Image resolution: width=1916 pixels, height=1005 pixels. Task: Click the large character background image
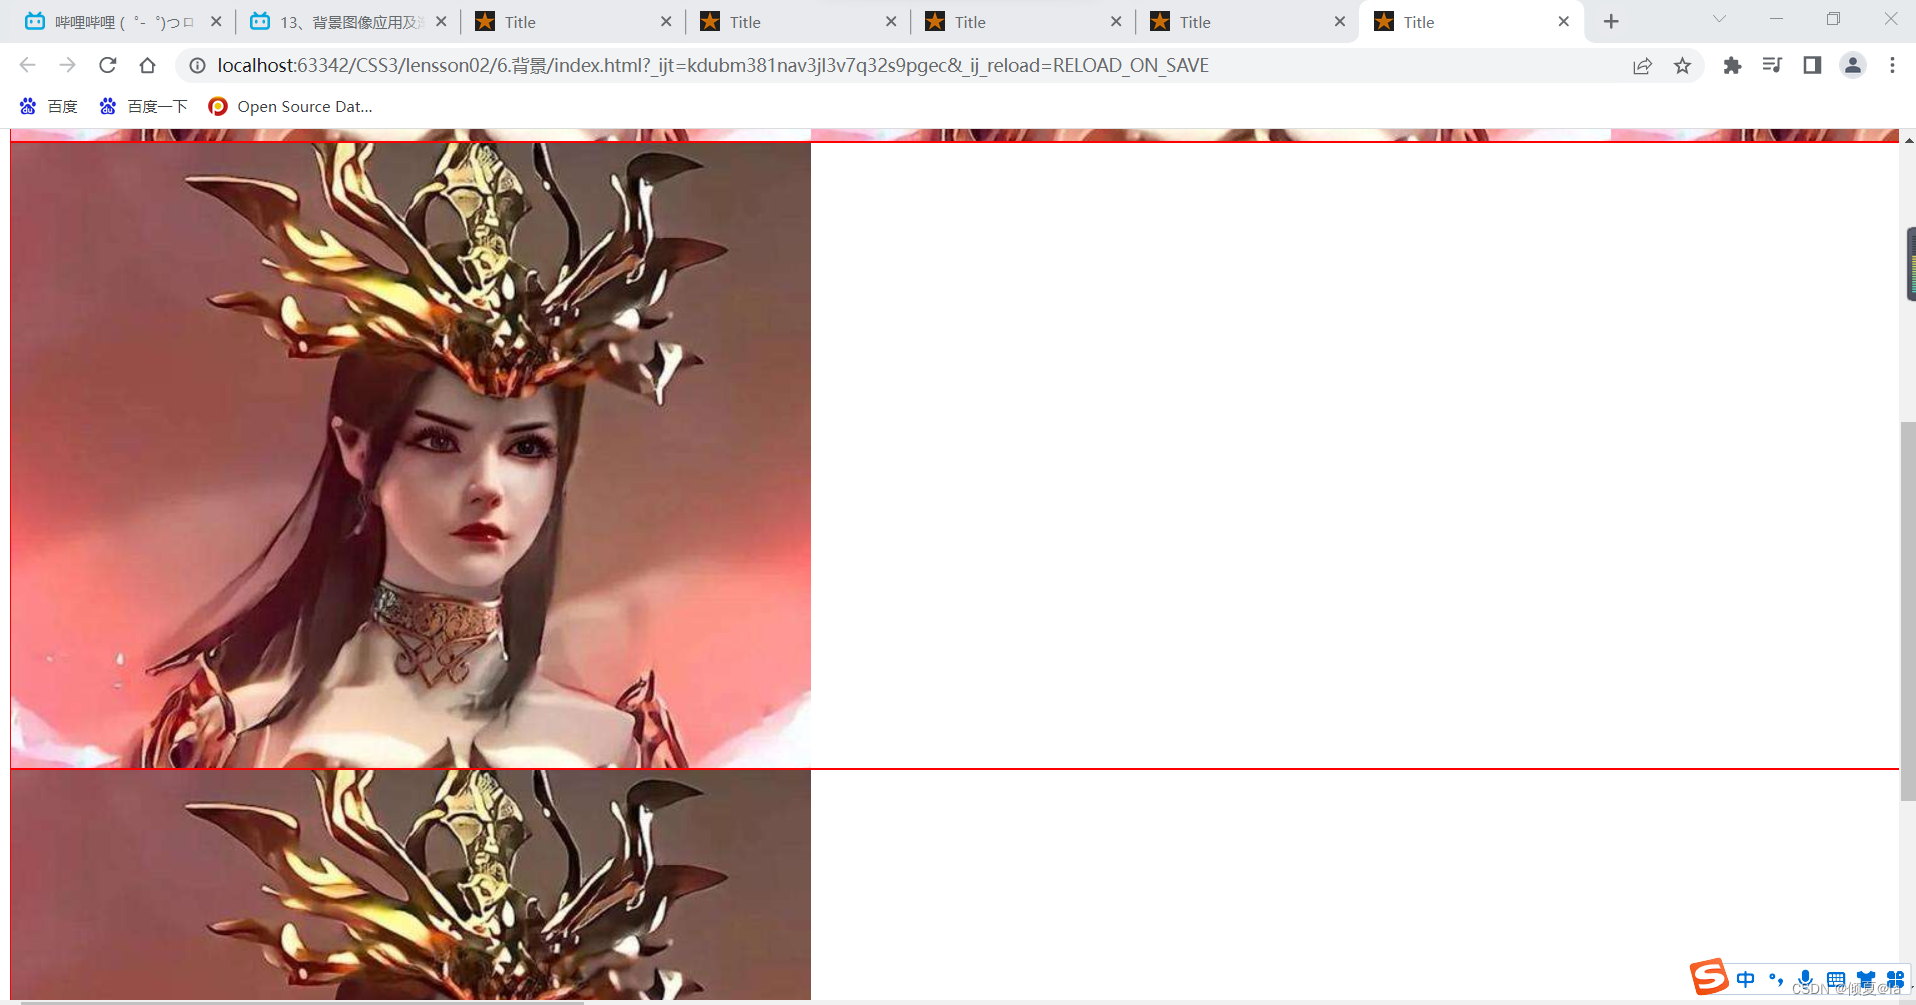pos(411,455)
